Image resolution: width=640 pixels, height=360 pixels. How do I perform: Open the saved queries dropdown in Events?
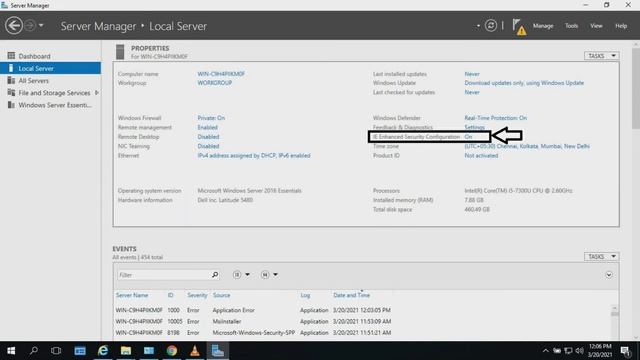click(x=269, y=275)
